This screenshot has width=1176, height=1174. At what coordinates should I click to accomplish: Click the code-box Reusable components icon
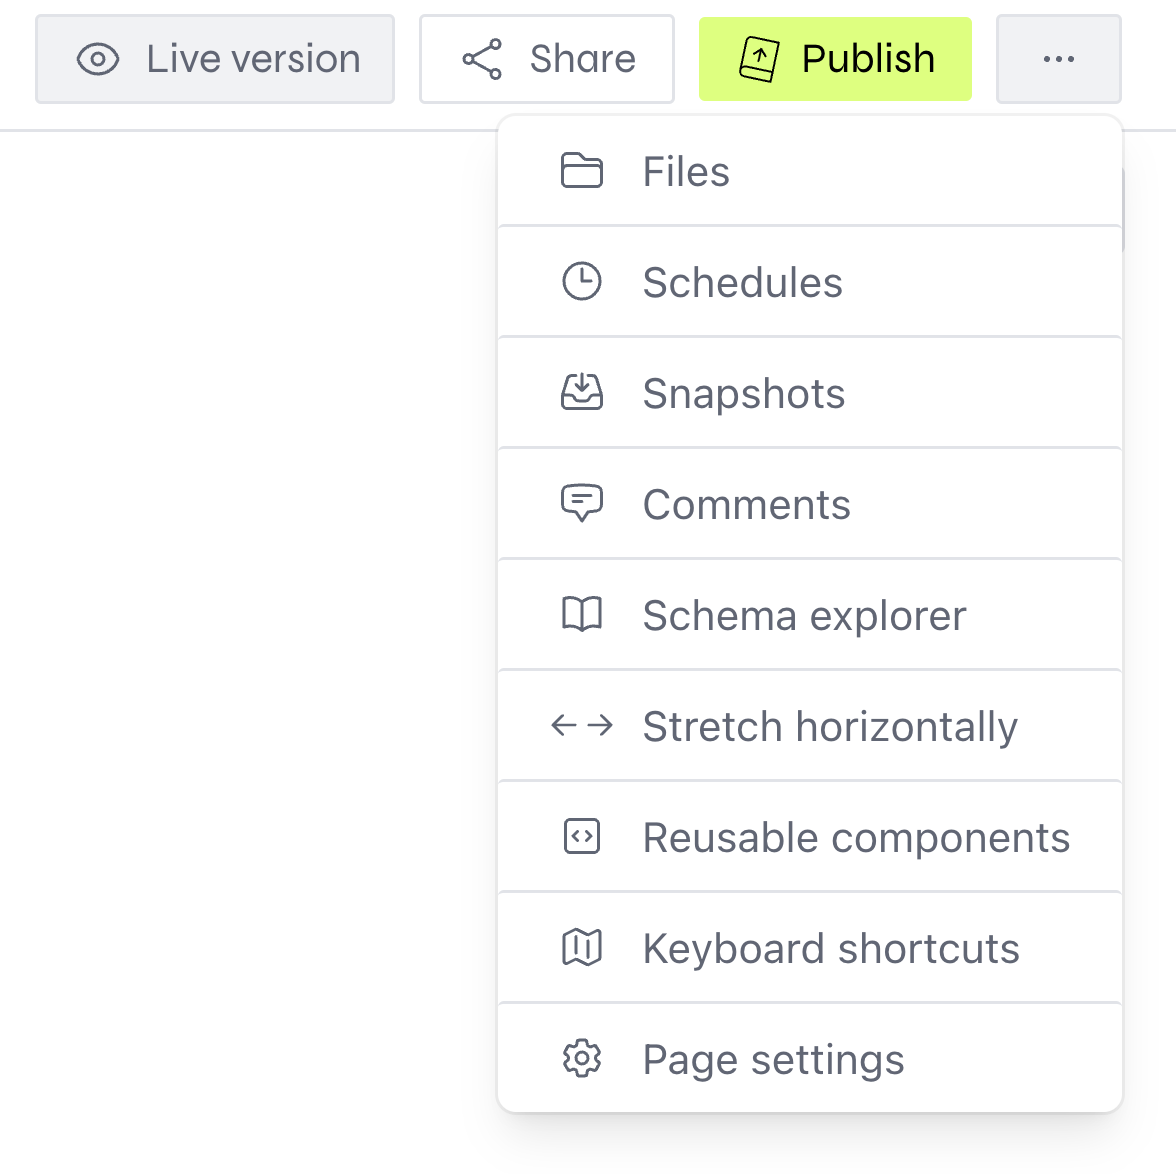coord(582,836)
